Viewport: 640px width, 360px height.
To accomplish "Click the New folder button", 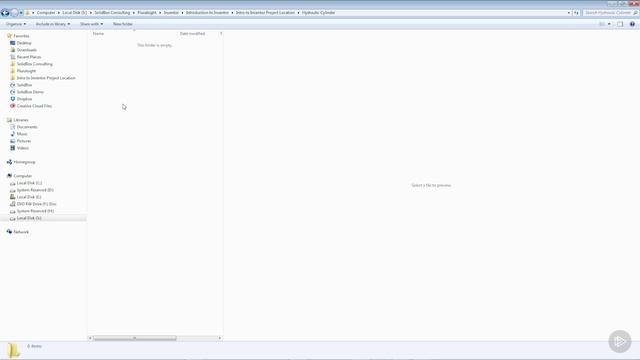I will 123,24.
